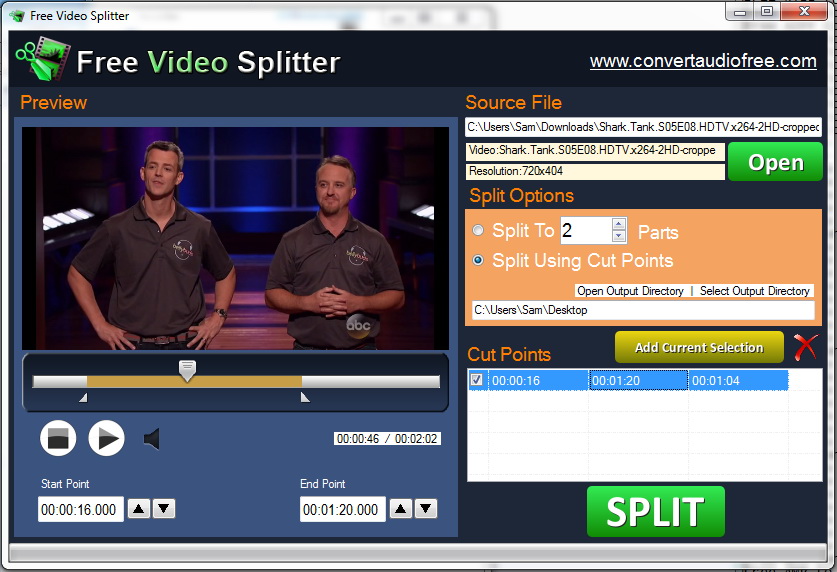Play the preview video
Viewport: 837px width, 572px height.
(107, 438)
